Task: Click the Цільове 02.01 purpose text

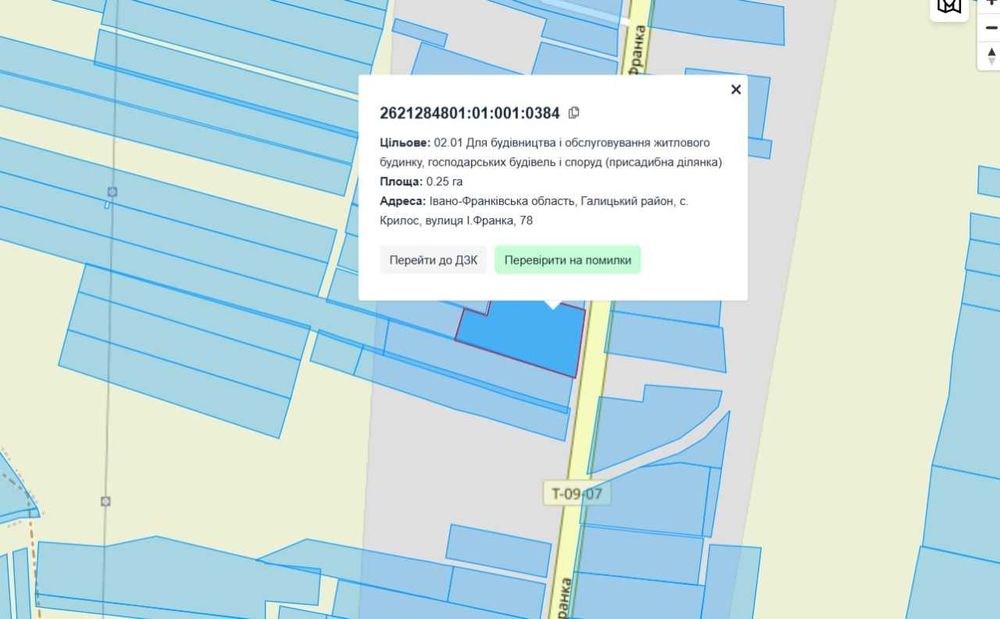Action: (x=551, y=152)
